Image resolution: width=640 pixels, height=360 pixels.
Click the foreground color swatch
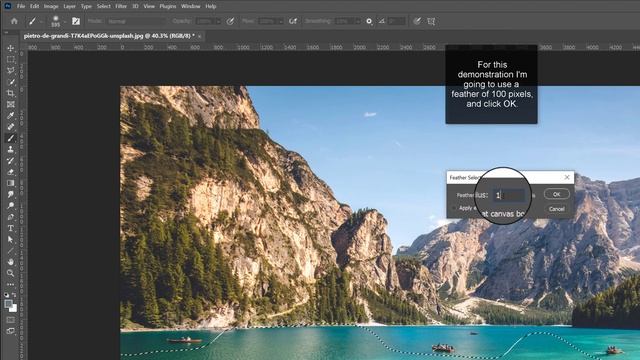(x=8, y=304)
